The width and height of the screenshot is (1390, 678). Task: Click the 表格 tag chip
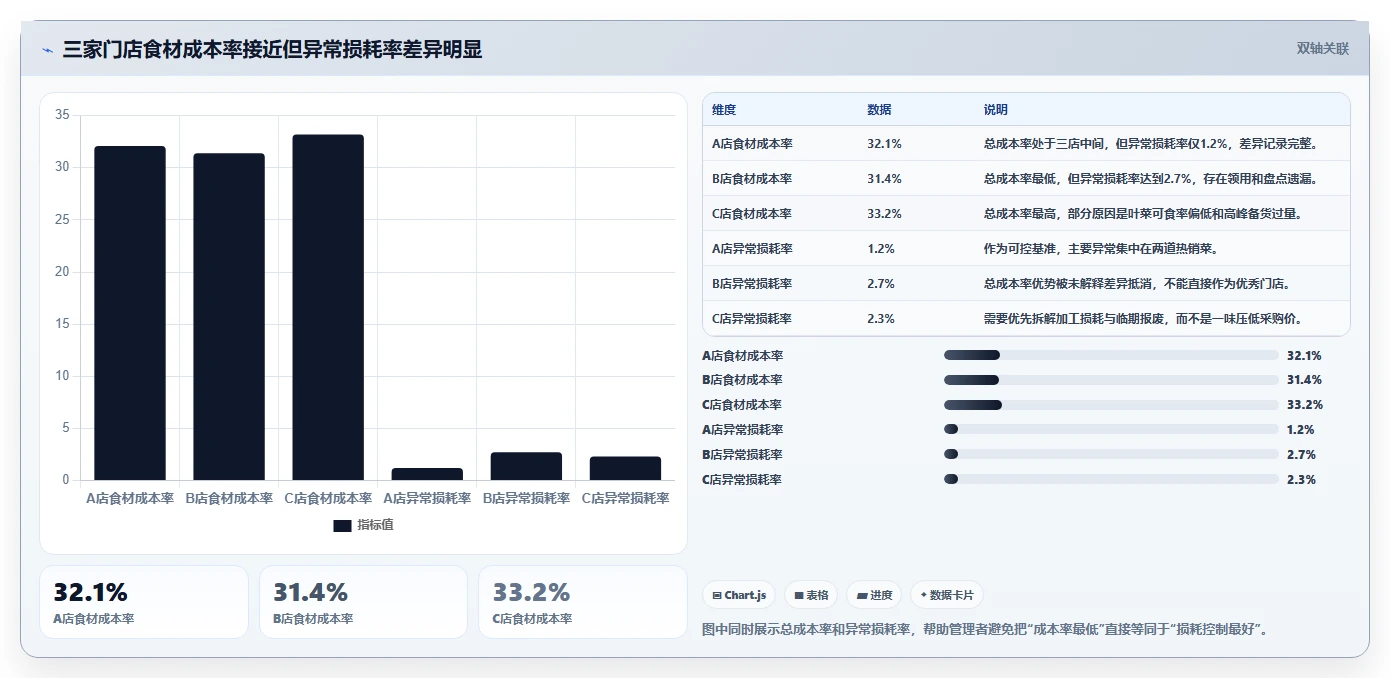coord(811,595)
